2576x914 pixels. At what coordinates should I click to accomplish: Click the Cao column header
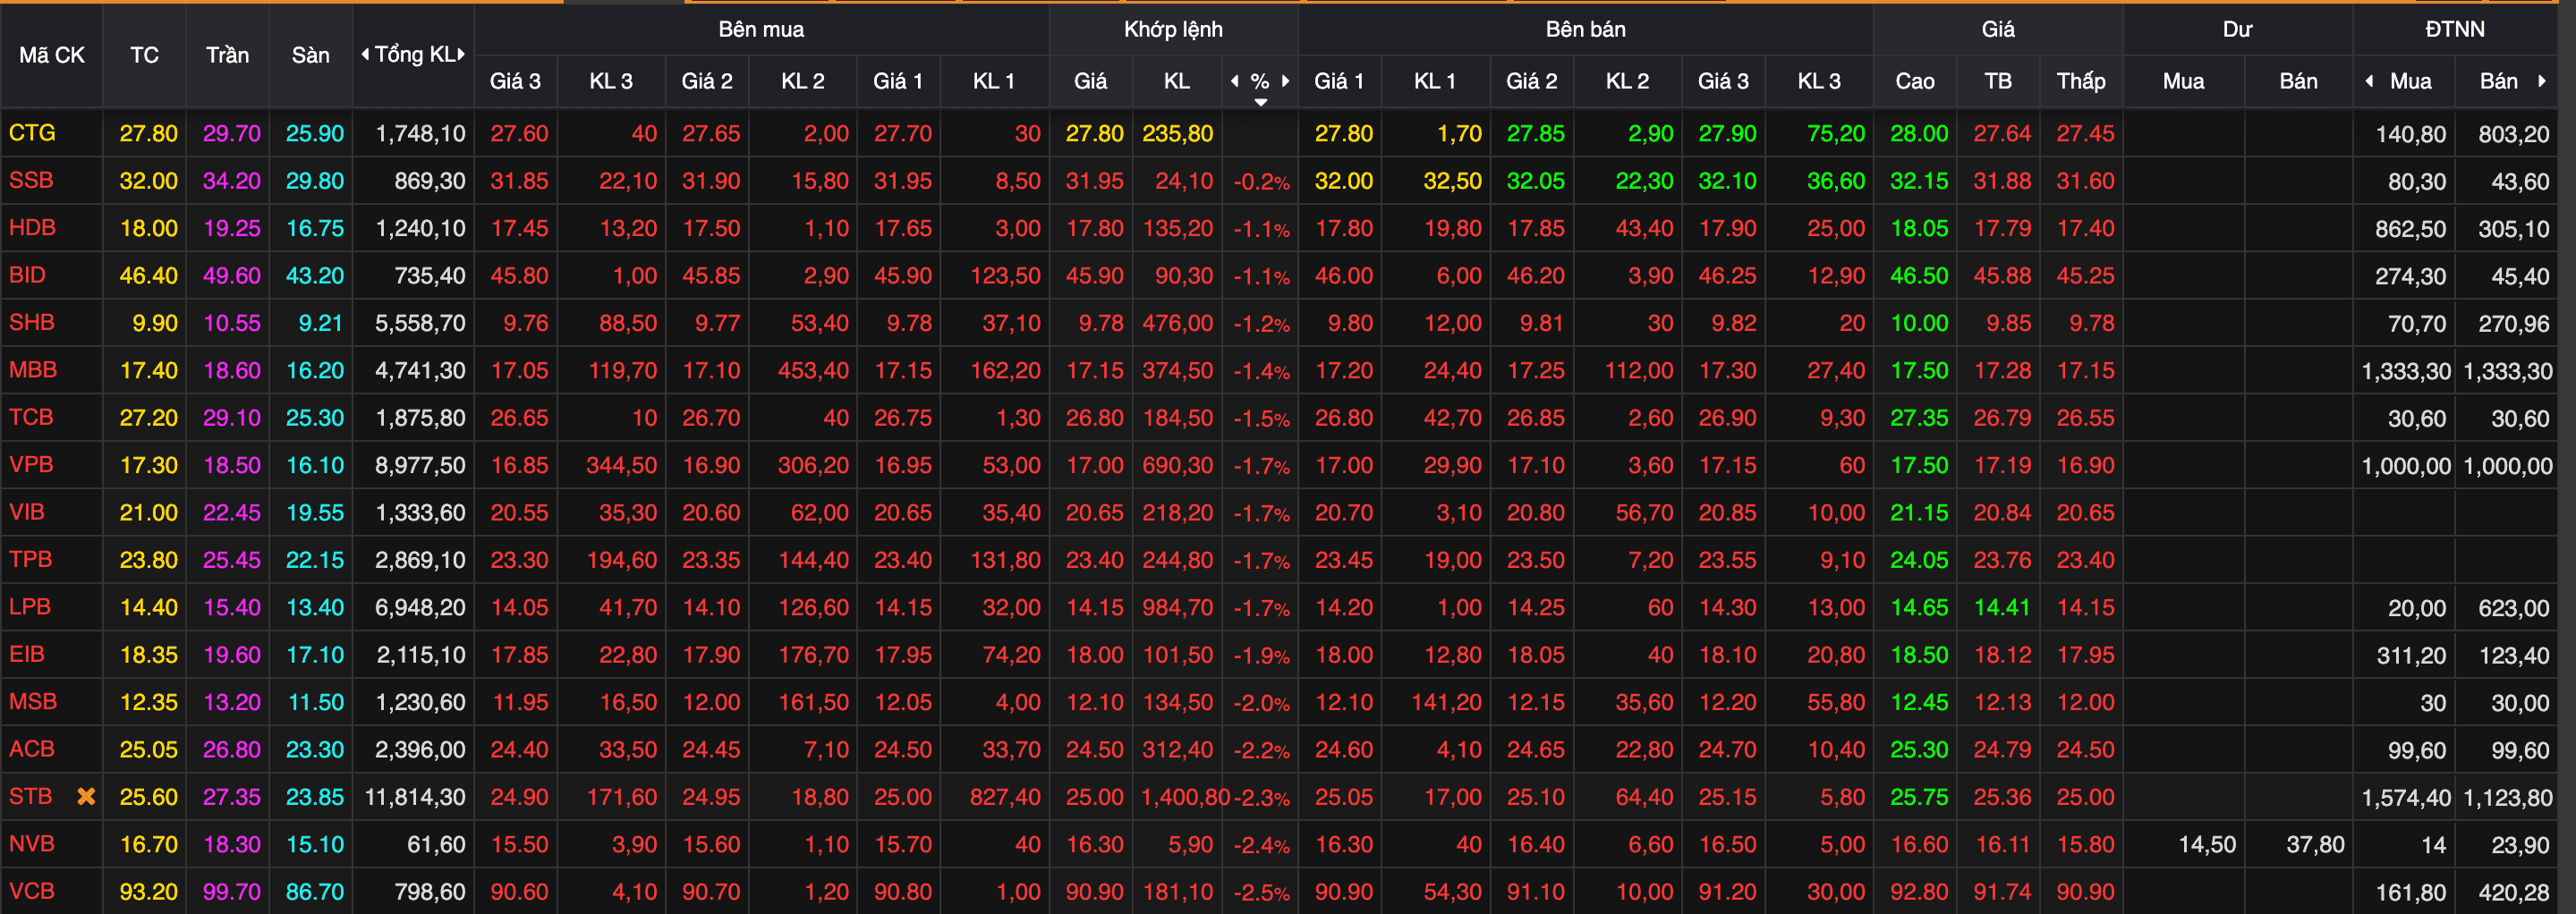coord(1915,81)
